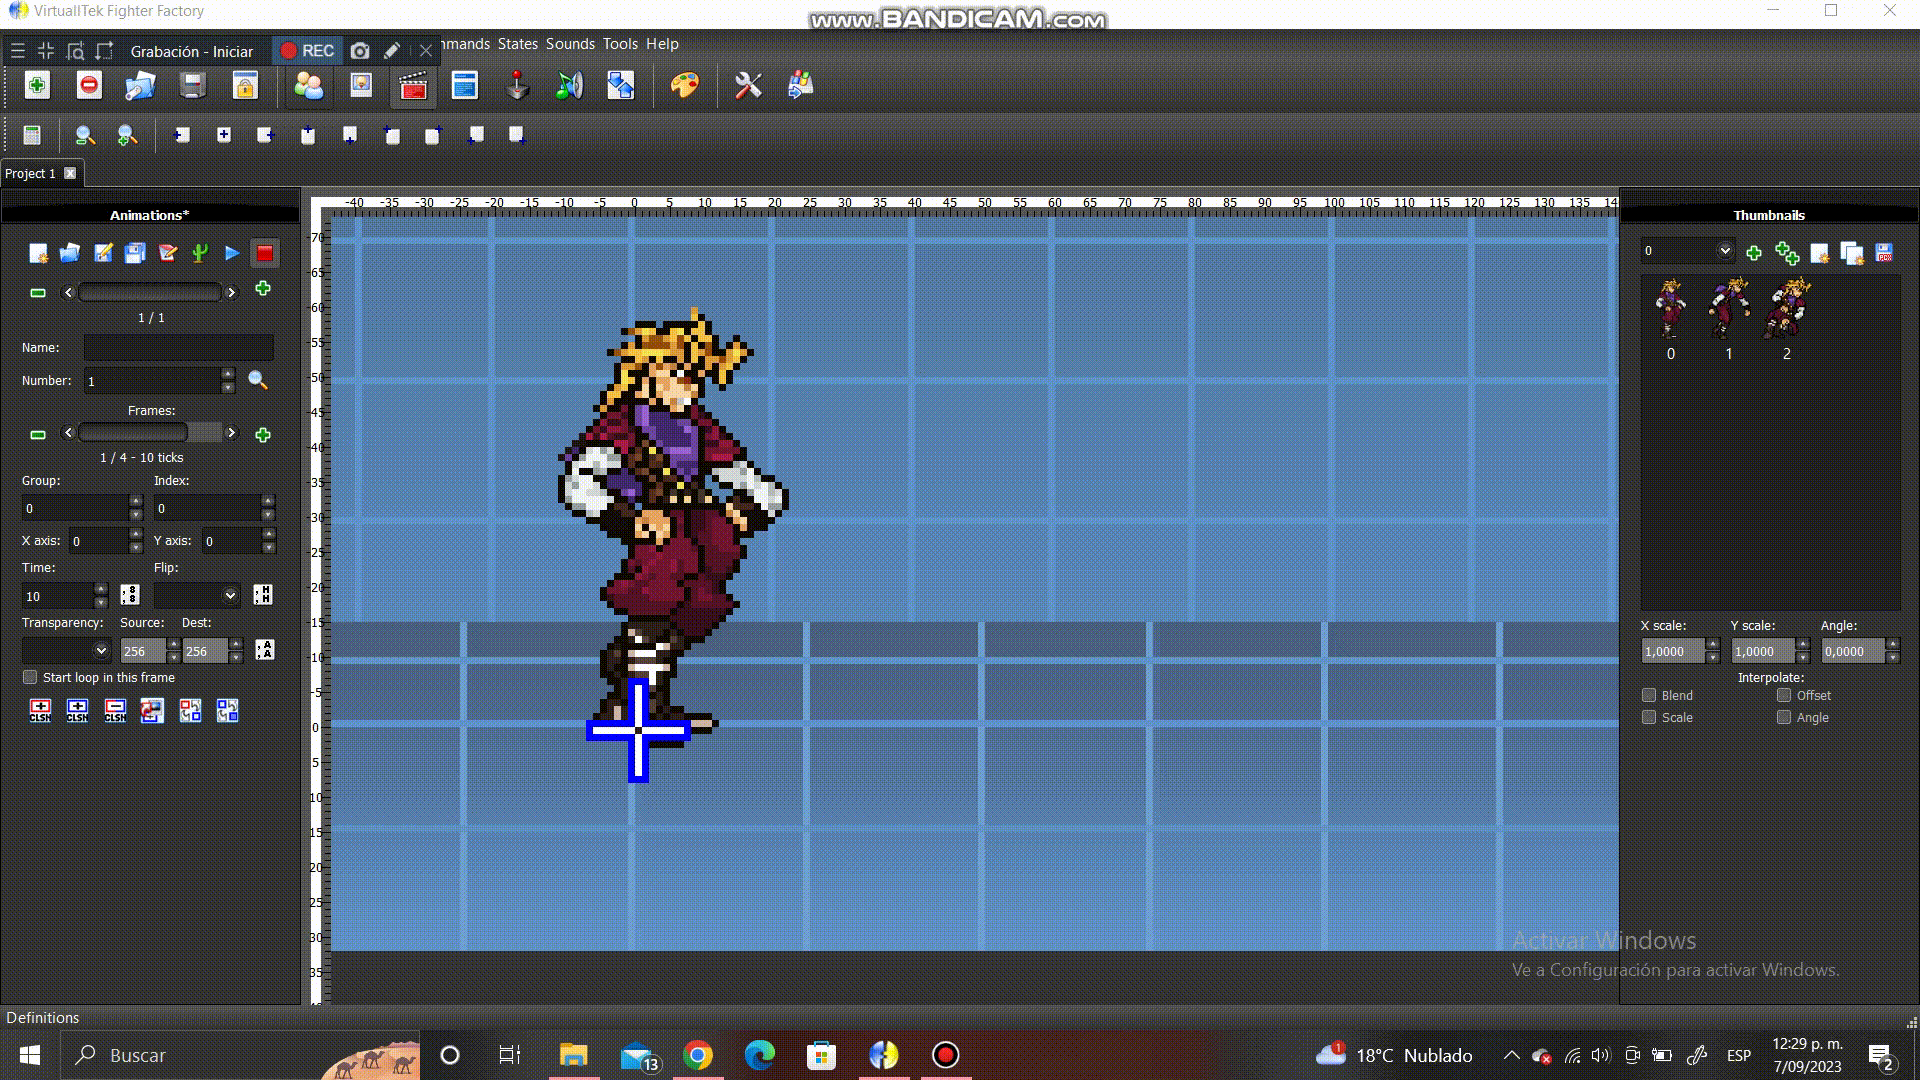Click the green cactus icon
Viewport: 1920px width, 1080px height.
tap(200, 253)
